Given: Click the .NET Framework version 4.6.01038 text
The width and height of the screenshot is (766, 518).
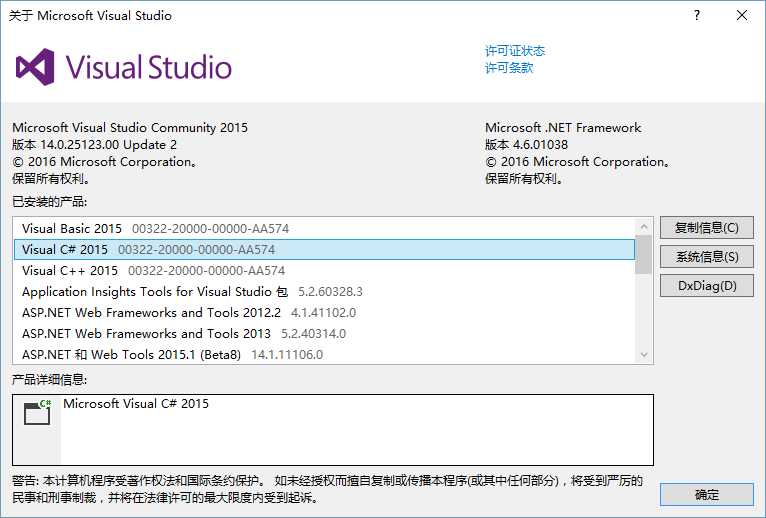Looking at the screenshot, I should click(x=527, y=145).
